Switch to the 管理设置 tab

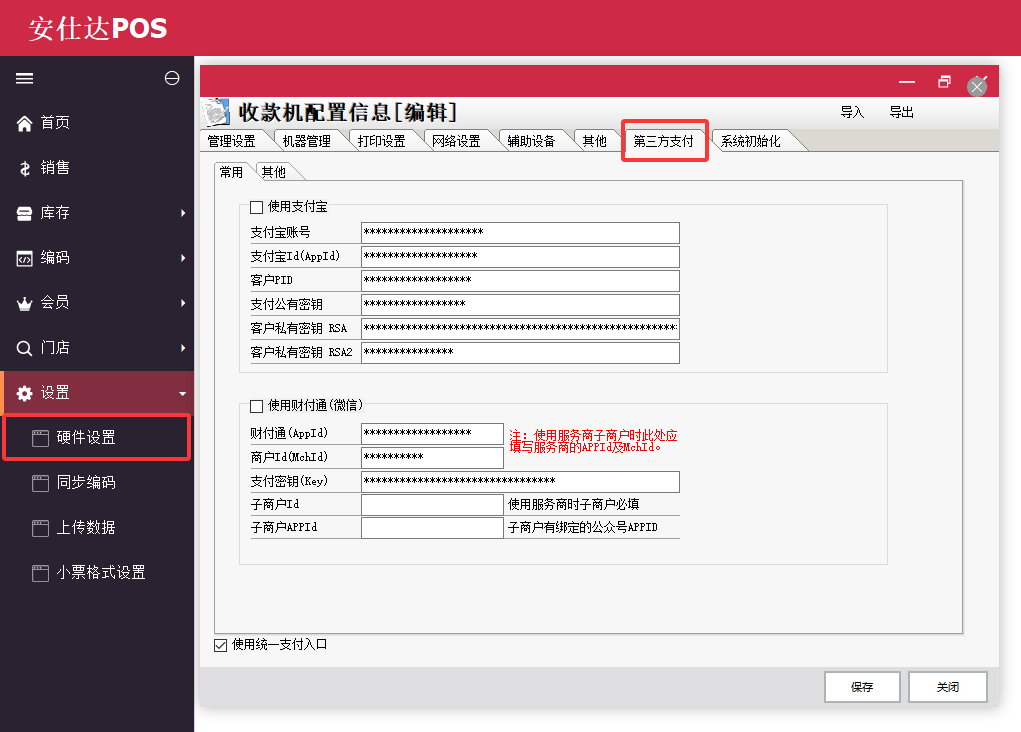(x=232, y=141)
